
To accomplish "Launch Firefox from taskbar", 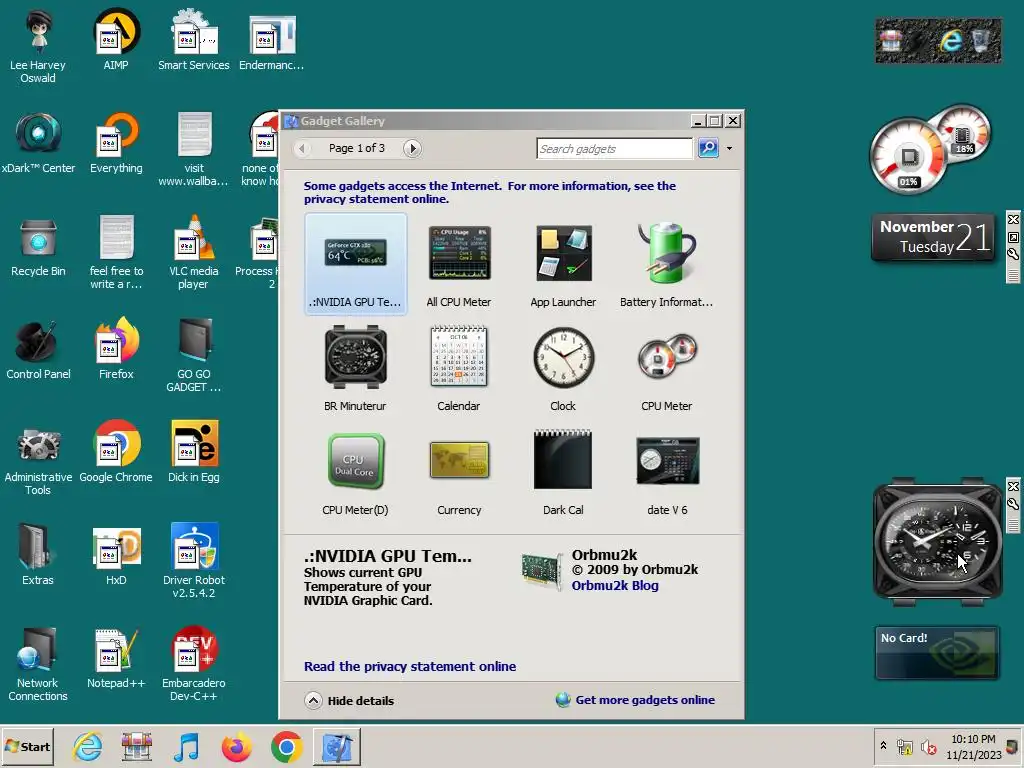I will point(236,746).
